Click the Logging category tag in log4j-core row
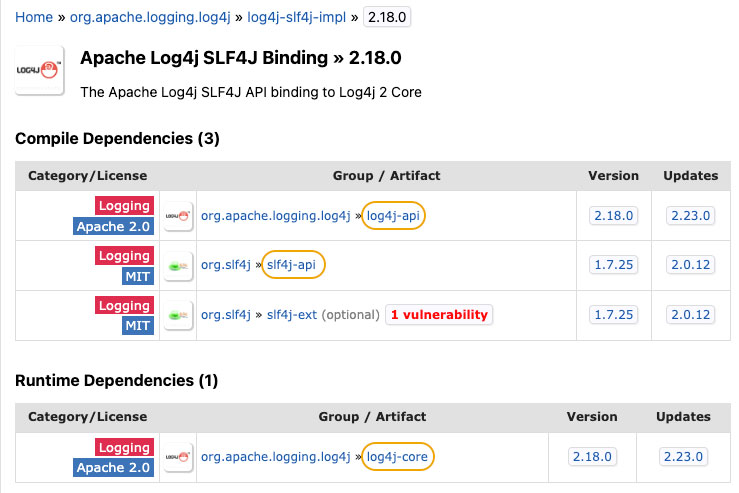This screenshot has height=493, width=739. 124,447
